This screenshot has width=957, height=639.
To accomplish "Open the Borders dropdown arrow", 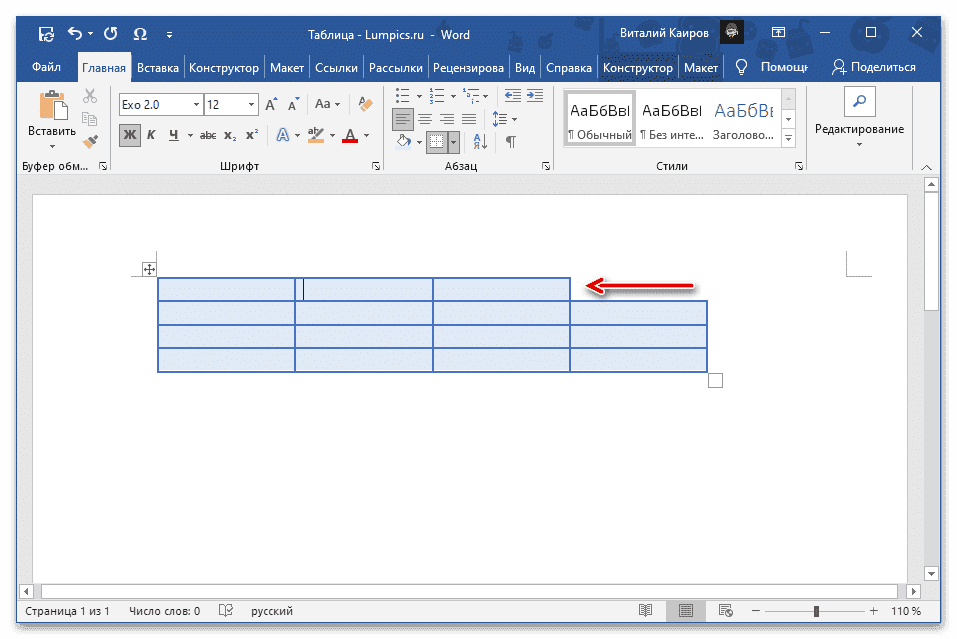I will [453, 142].
